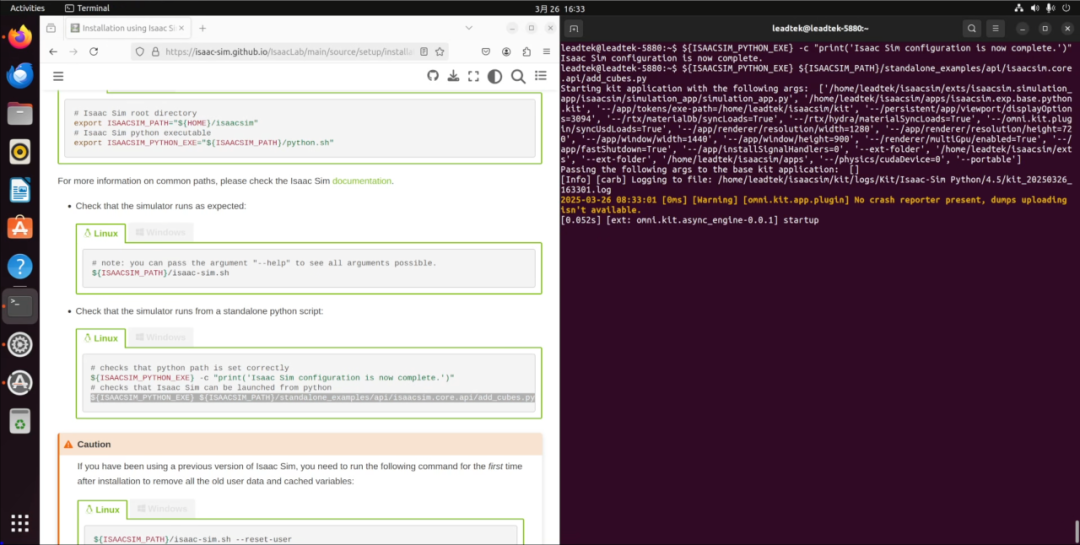1080x545 pixels.
Task: Show Applications grid at dock bottom
Action: (x=20, y=522)
